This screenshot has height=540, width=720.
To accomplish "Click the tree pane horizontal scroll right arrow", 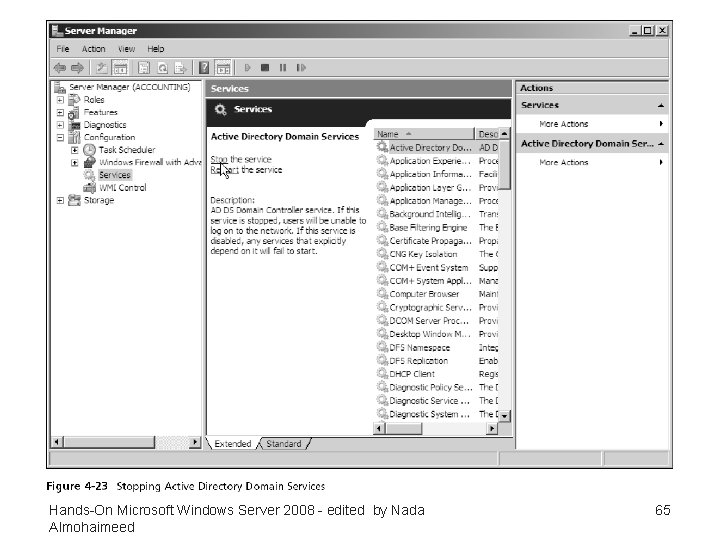I will tap(195, 442).
